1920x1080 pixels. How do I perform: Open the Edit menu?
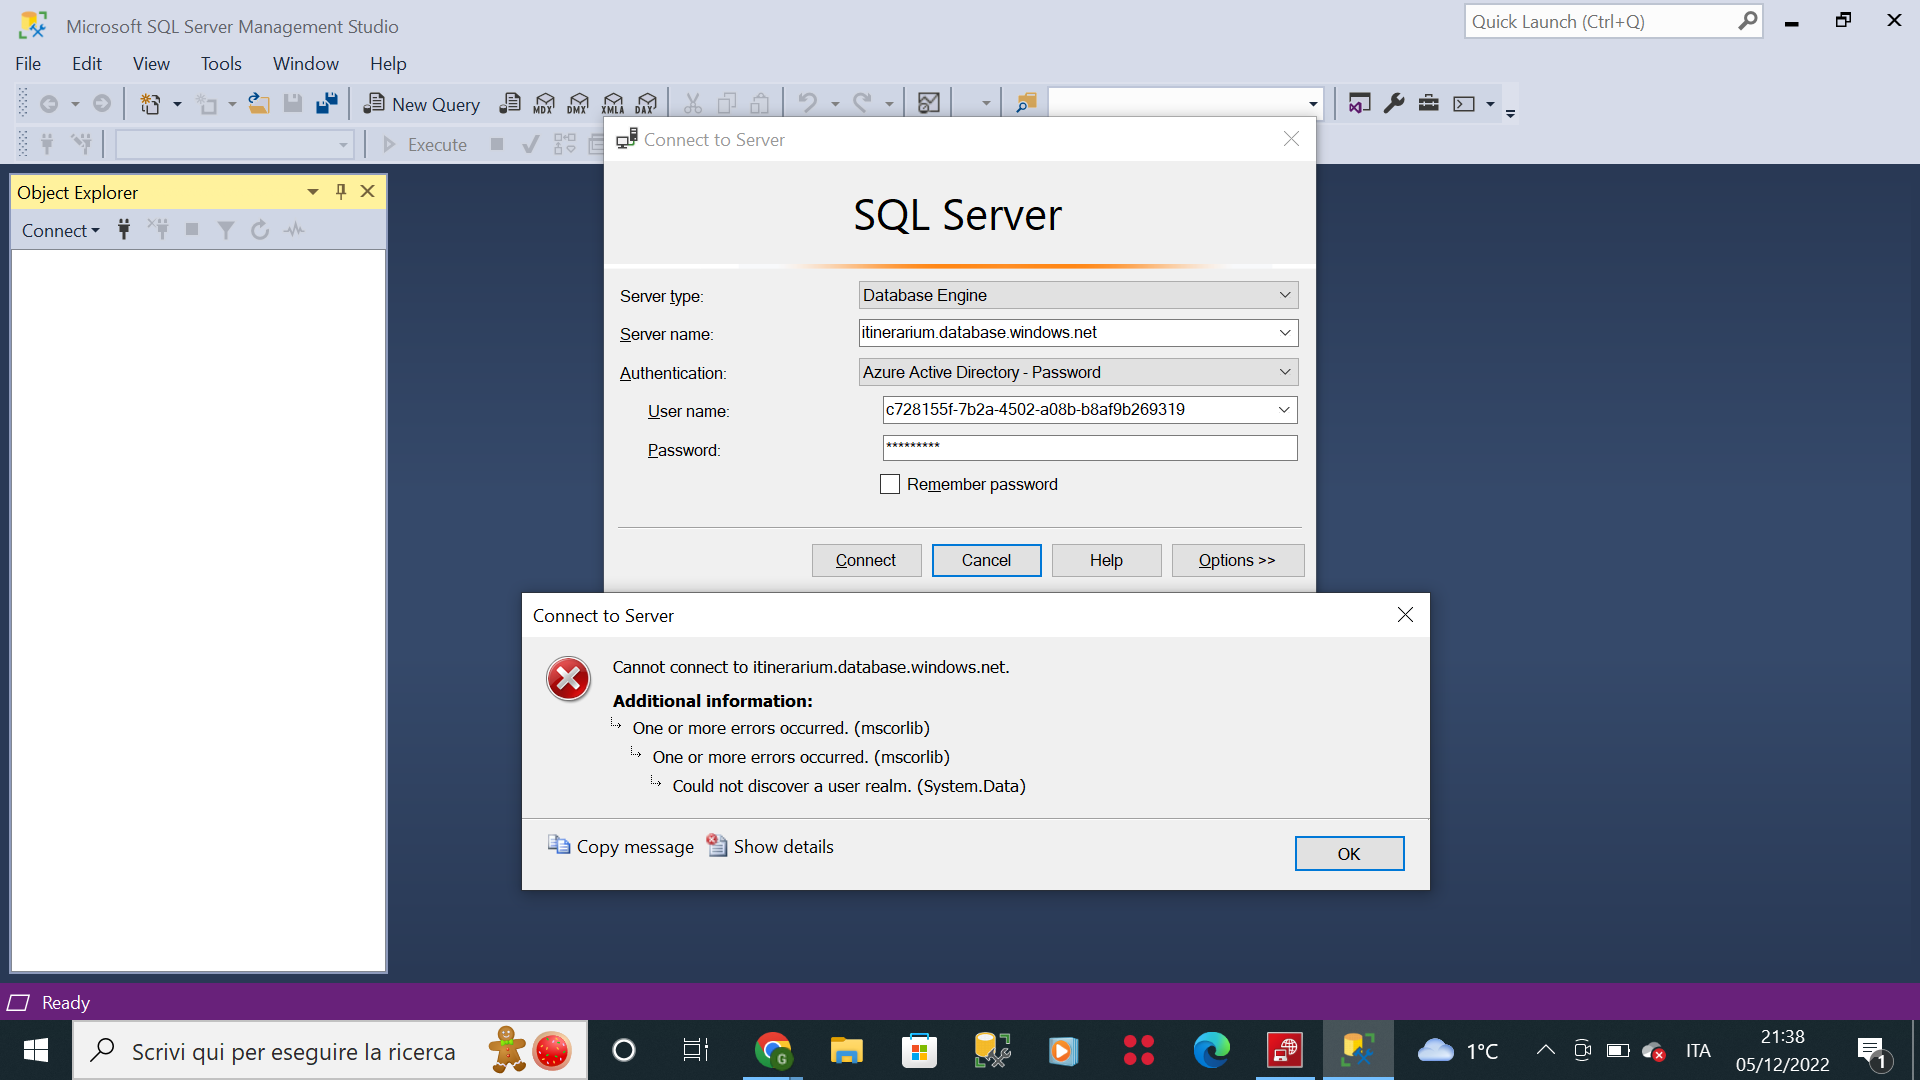click(87, 64)
